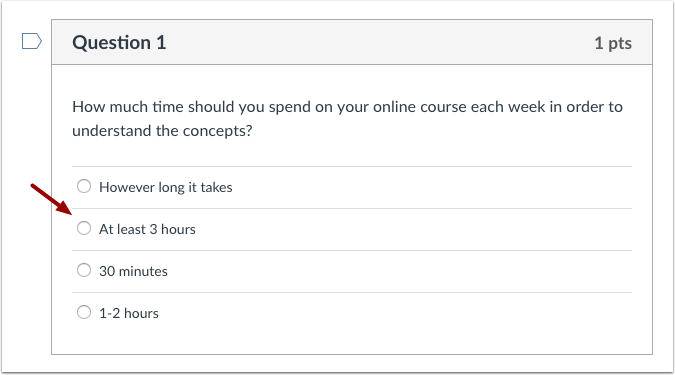Click the number "1" in the question heading

click(161, 43)
